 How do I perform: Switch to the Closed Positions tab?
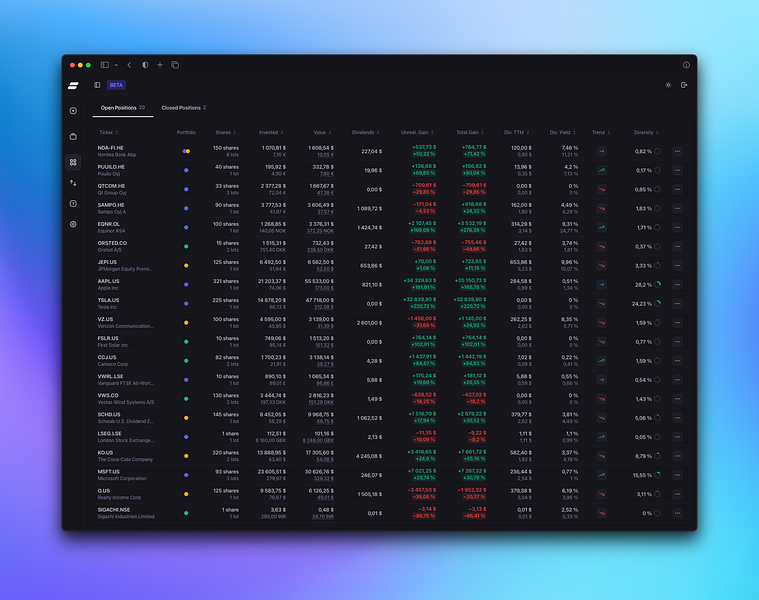(183, 108)
